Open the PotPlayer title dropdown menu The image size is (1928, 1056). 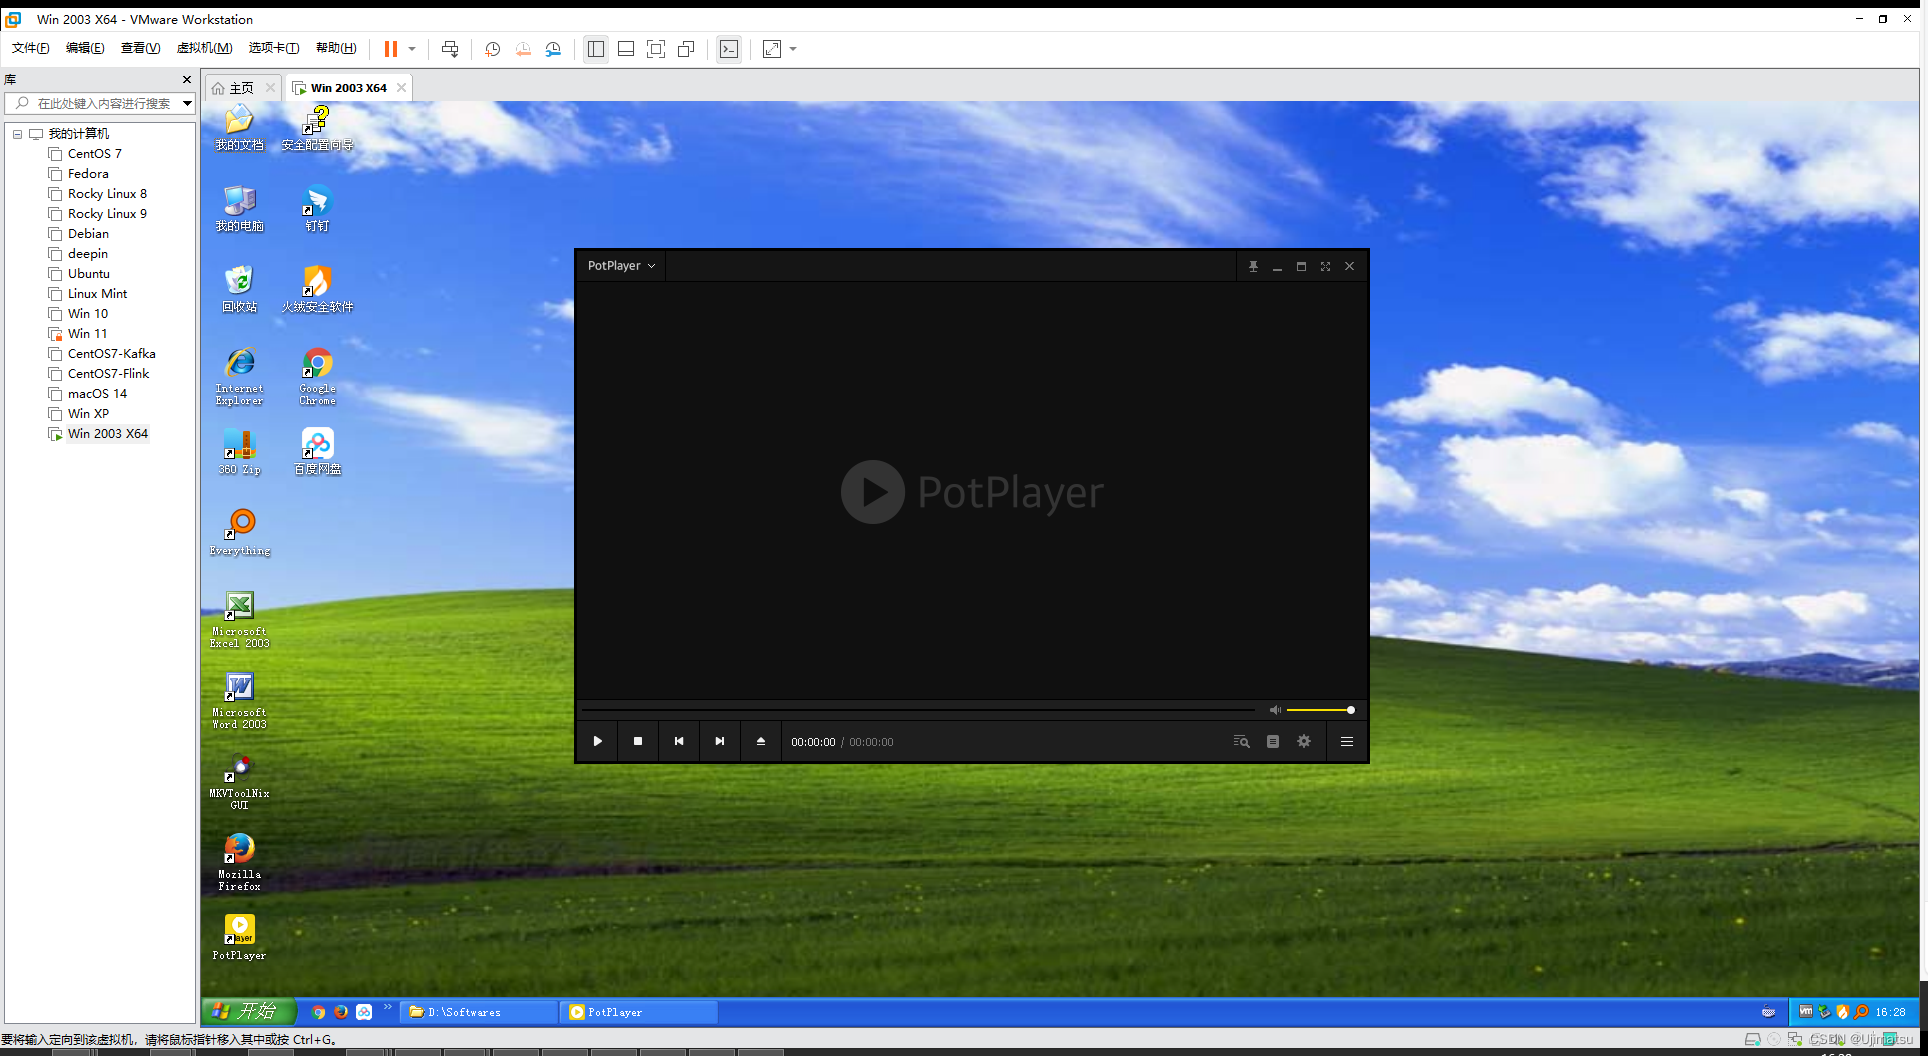coord(622,266)
